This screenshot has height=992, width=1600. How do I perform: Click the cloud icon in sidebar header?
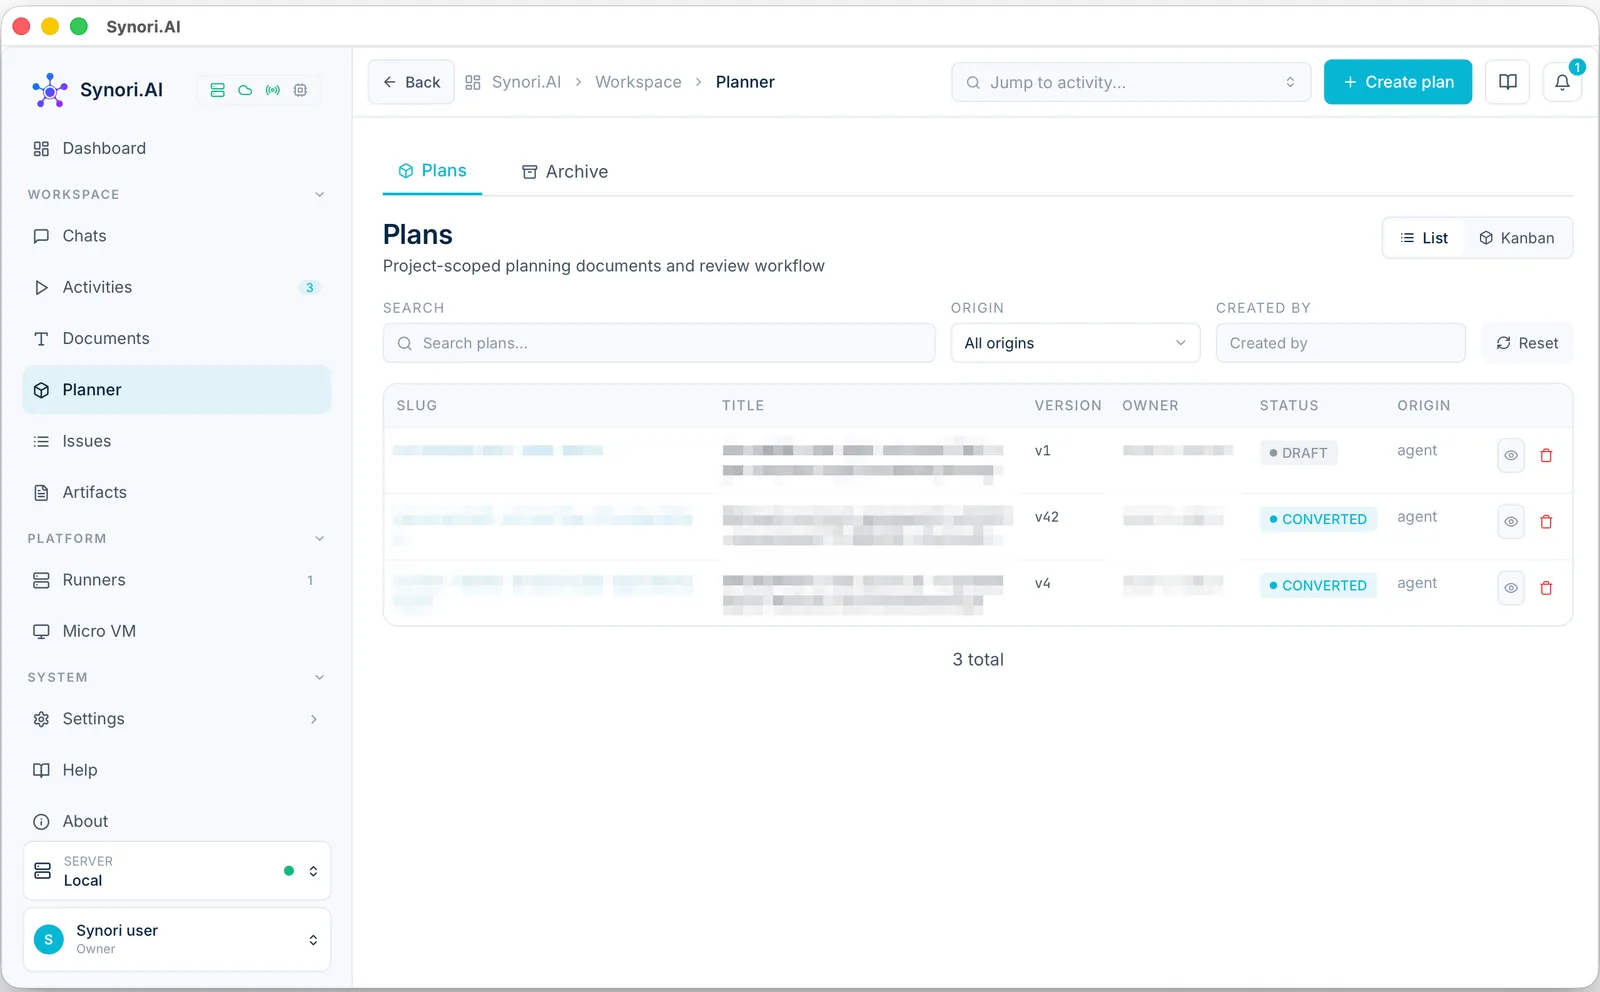coord(245,90)
